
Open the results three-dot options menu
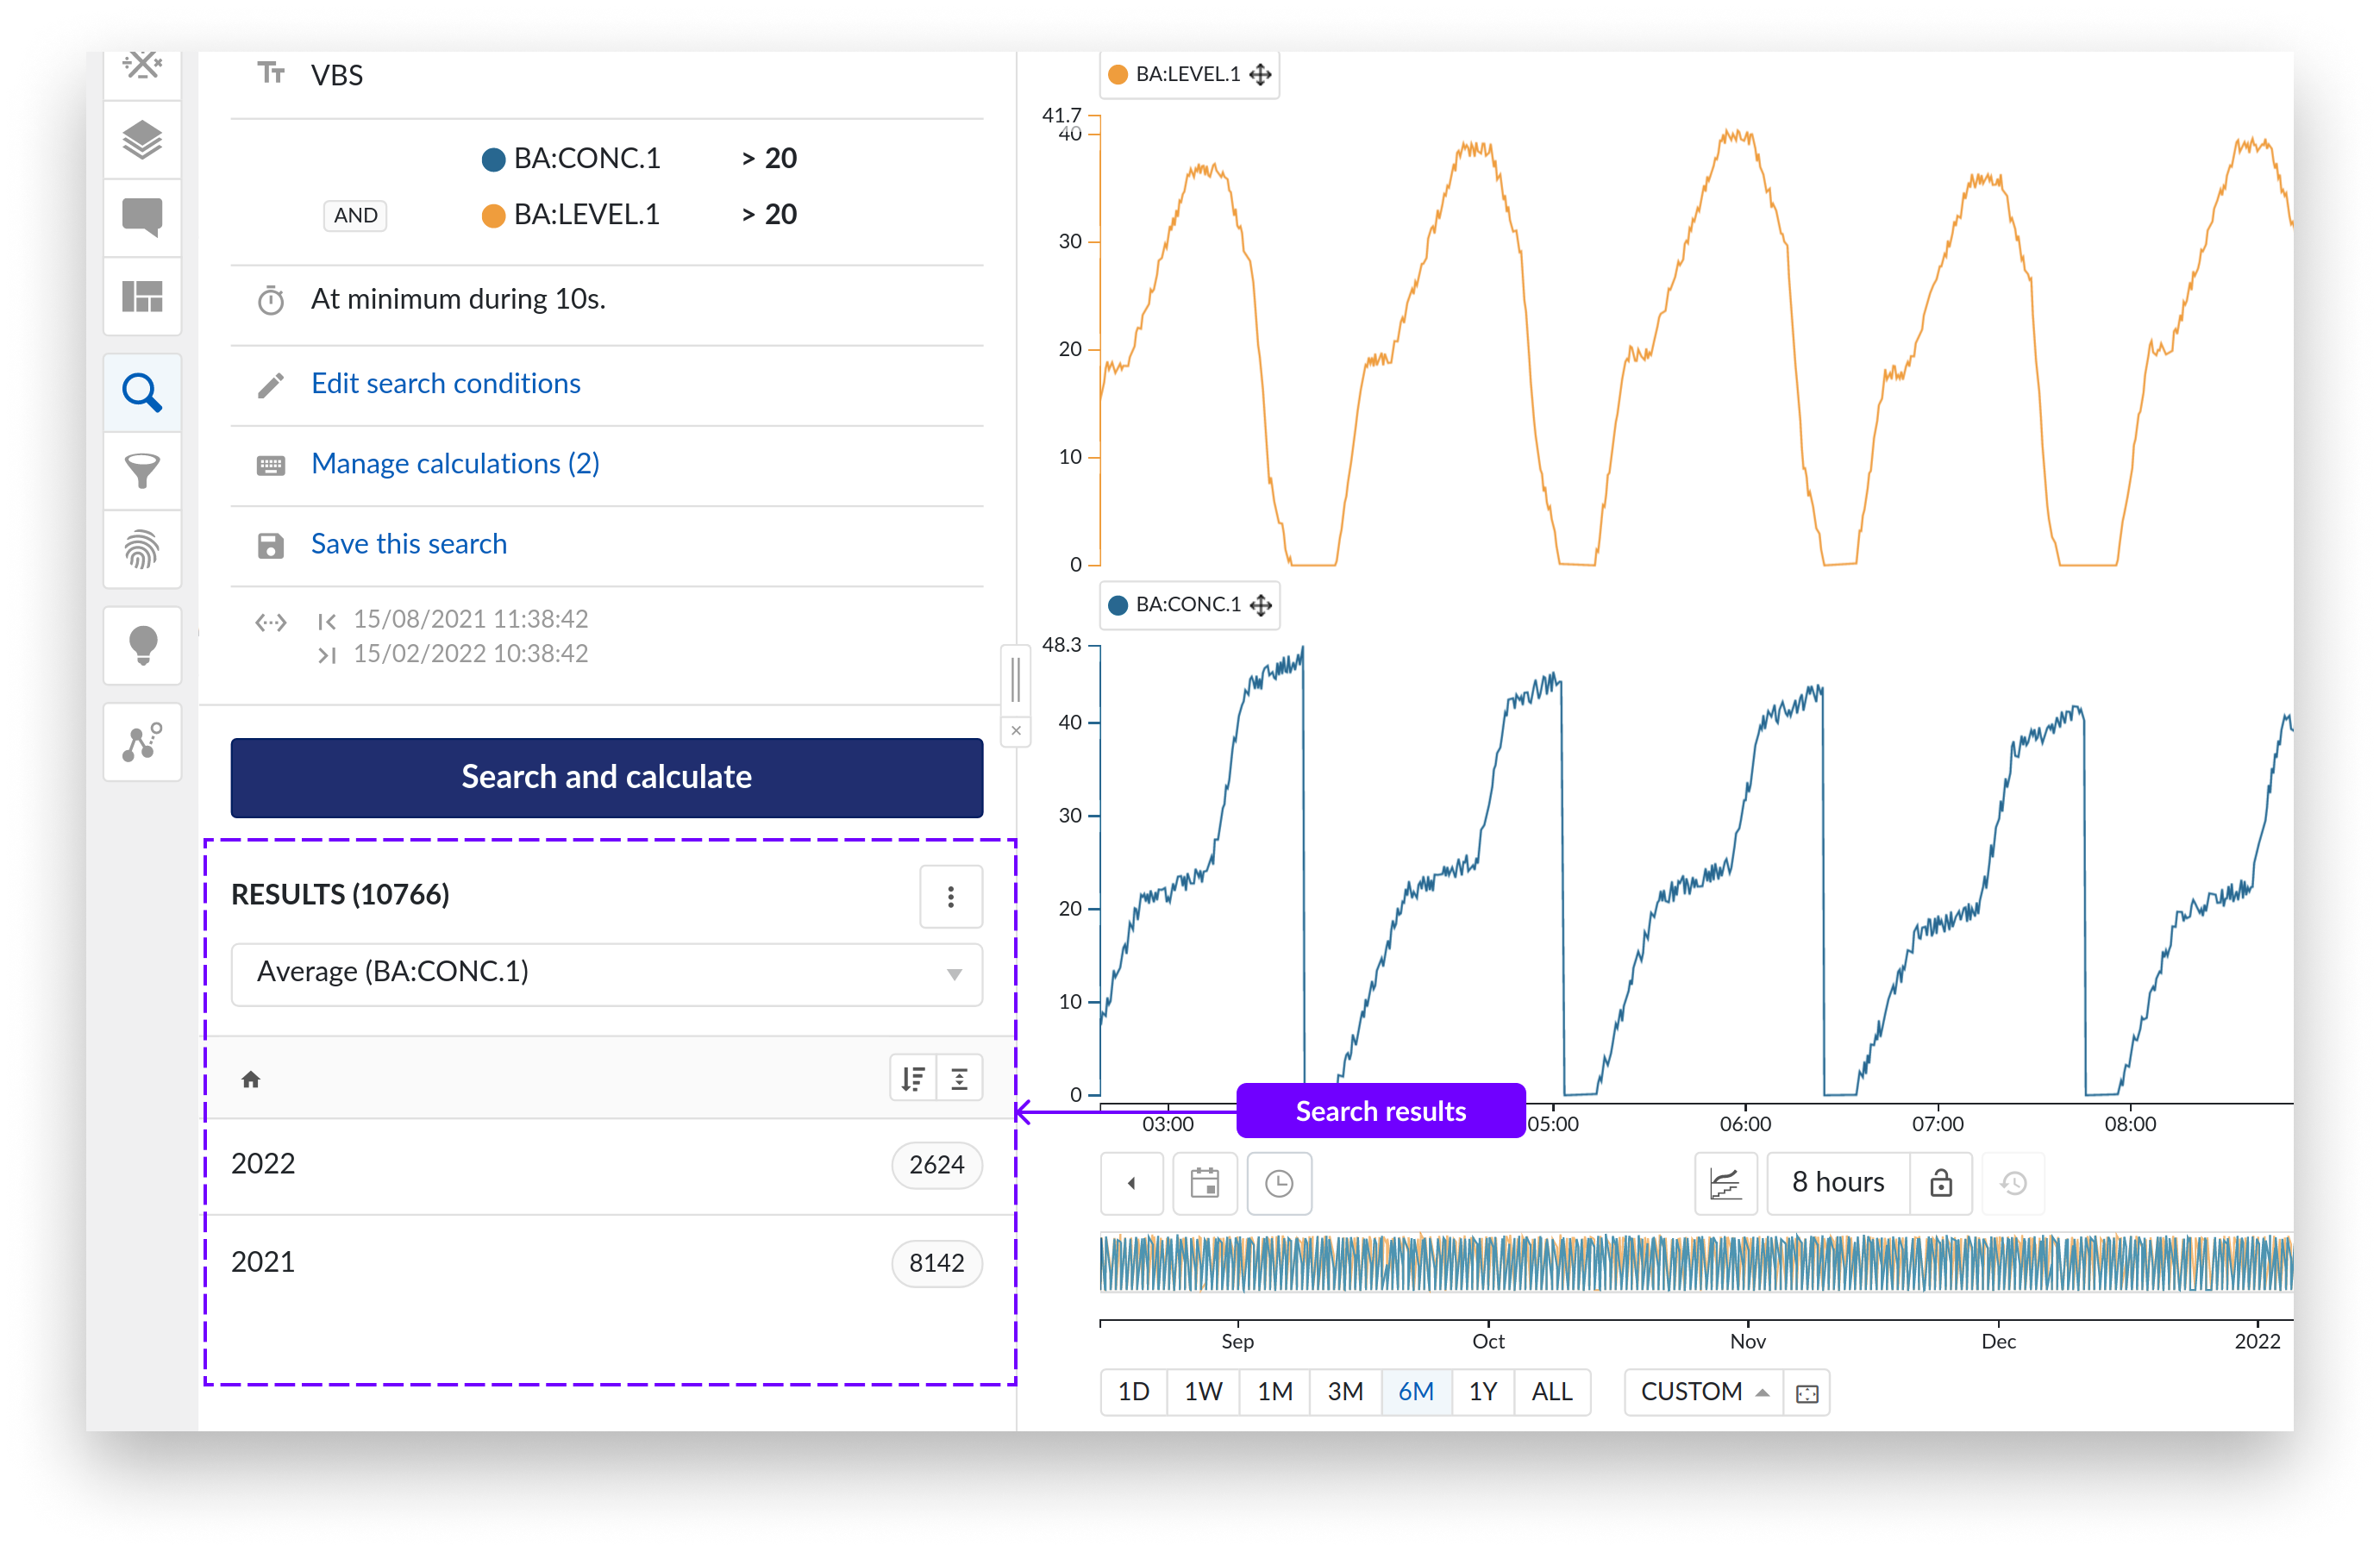pyautogui.click(x=950, y=896)
